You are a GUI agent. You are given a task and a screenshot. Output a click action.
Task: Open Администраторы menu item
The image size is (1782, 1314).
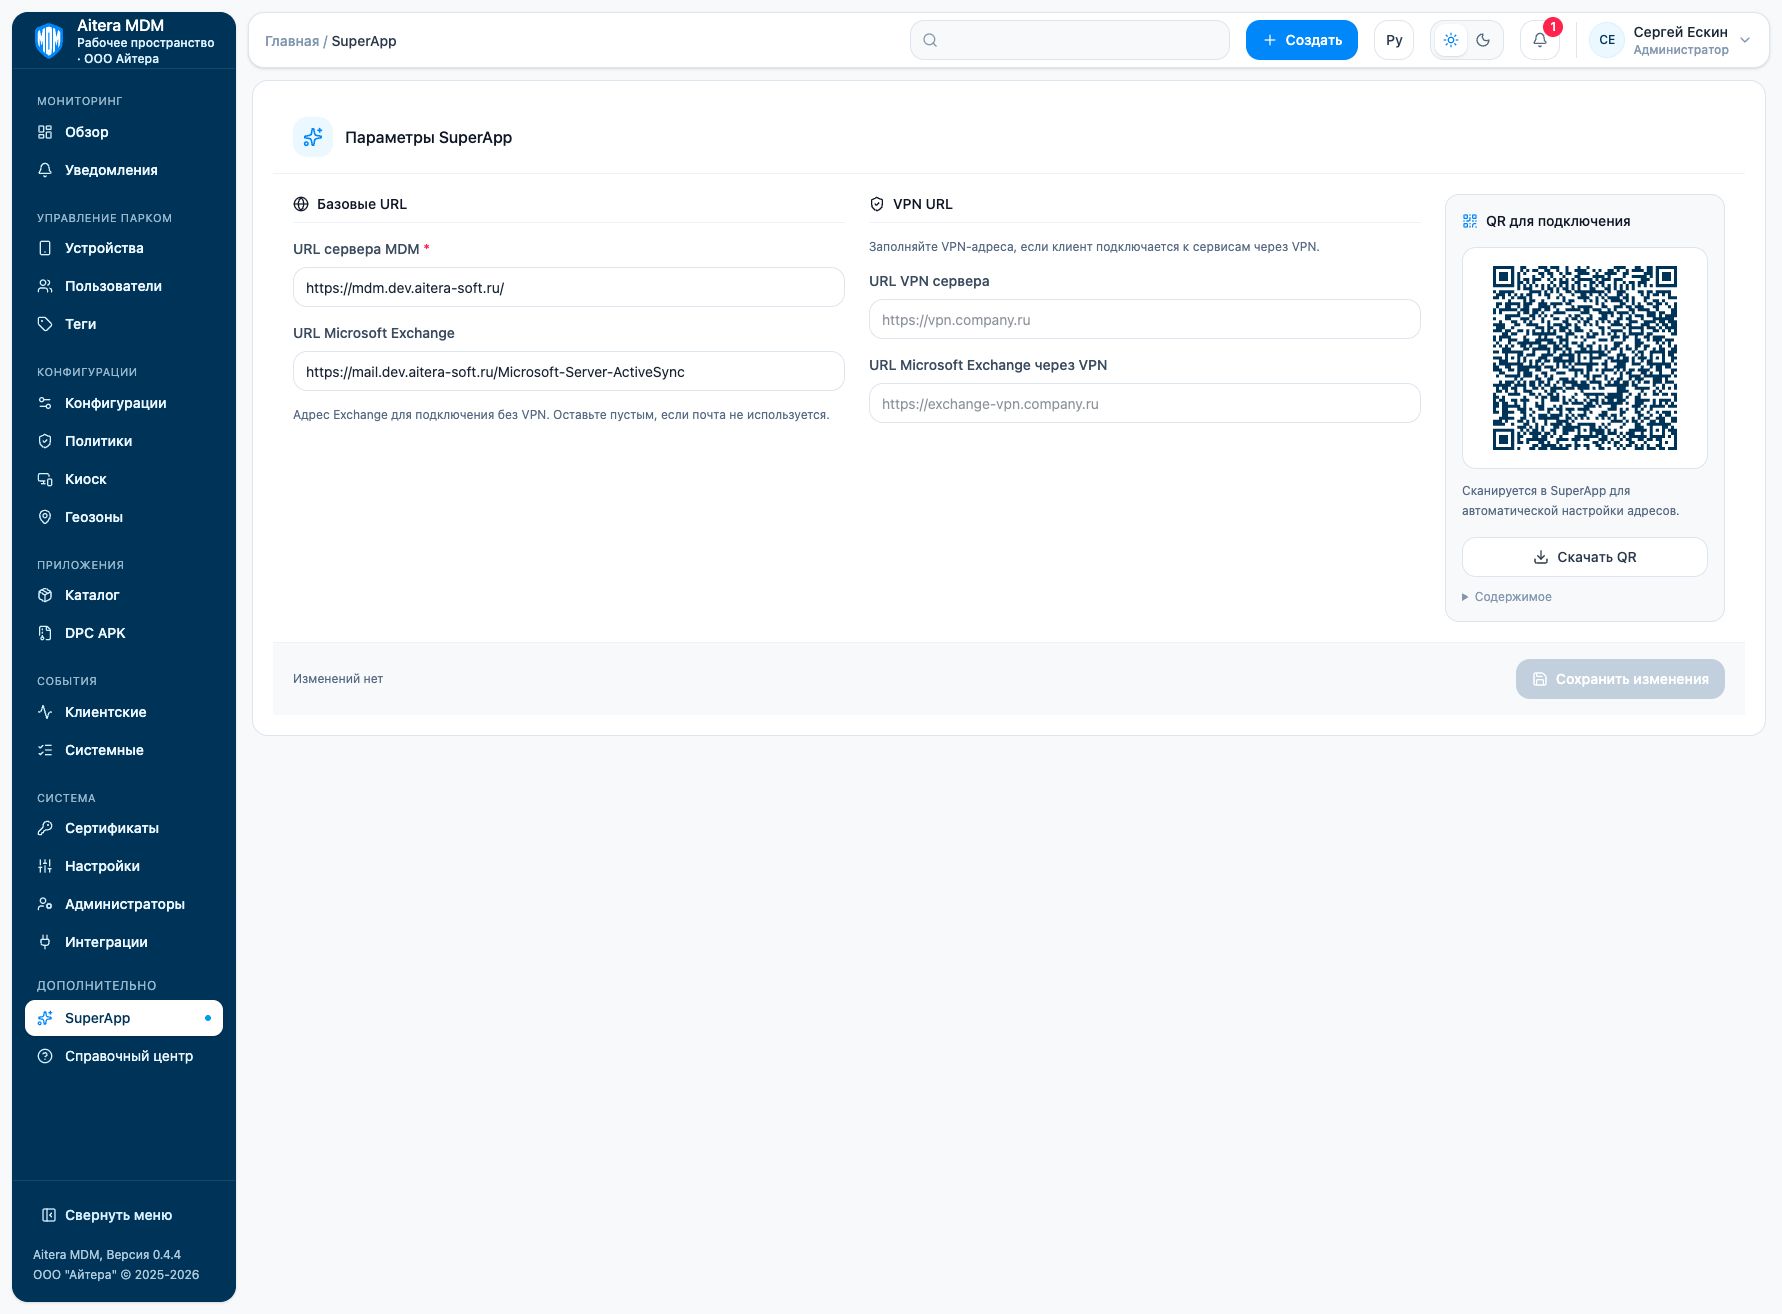click(x=124, y=904)
